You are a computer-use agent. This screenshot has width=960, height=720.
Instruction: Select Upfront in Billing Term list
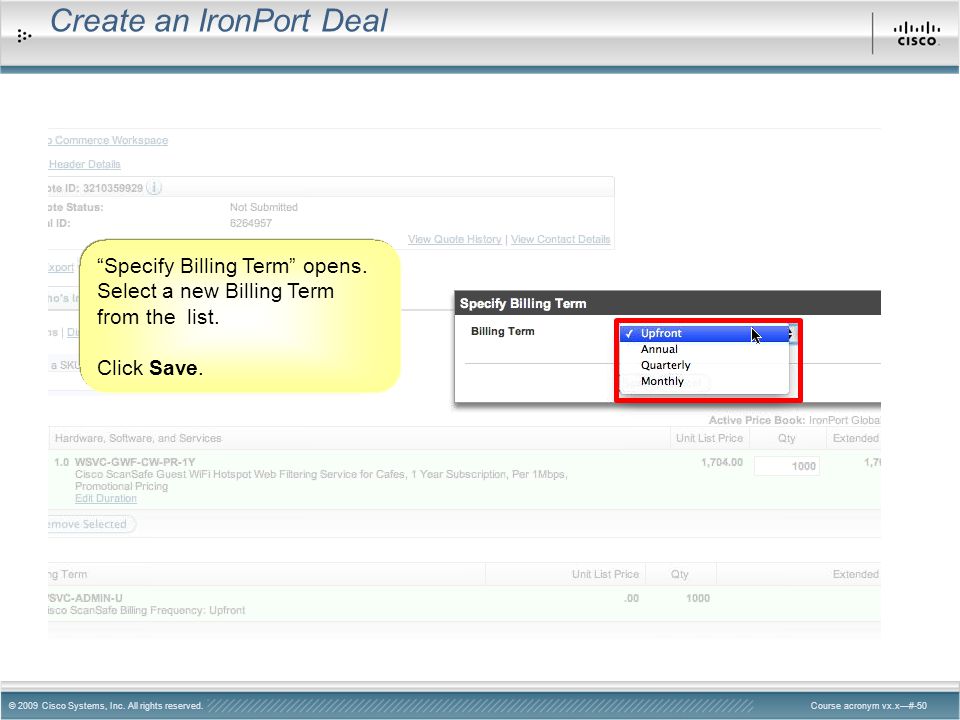coord(704,334)
